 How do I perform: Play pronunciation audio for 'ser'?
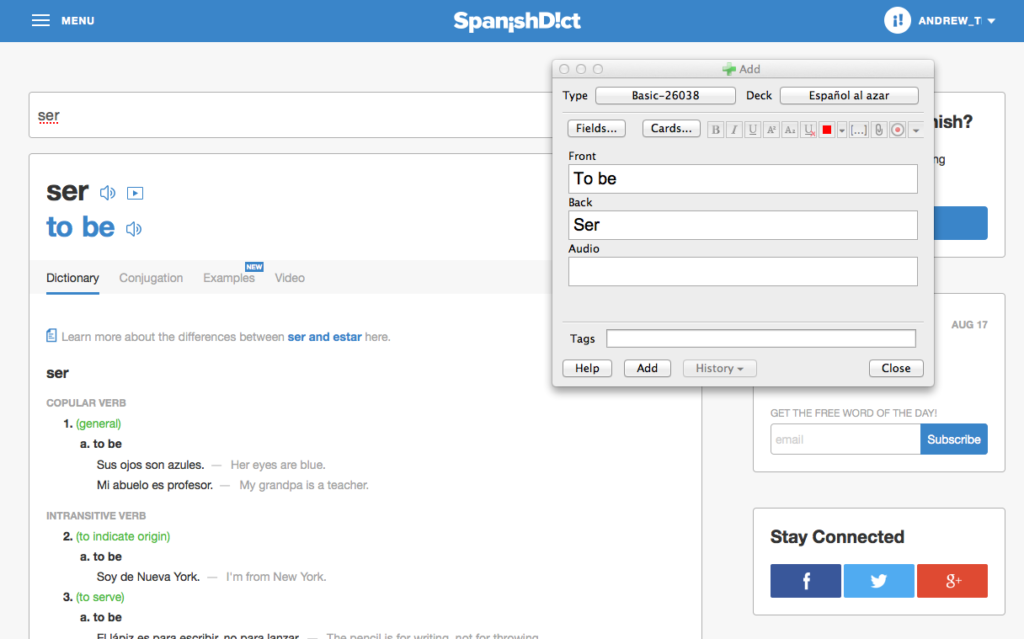coord(108,193)
